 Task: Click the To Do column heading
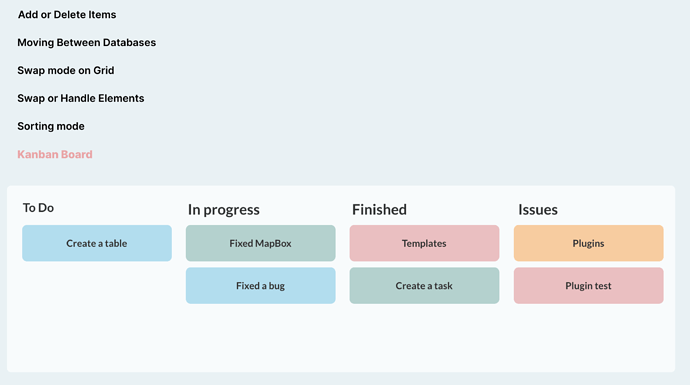[x=38, y=208]
